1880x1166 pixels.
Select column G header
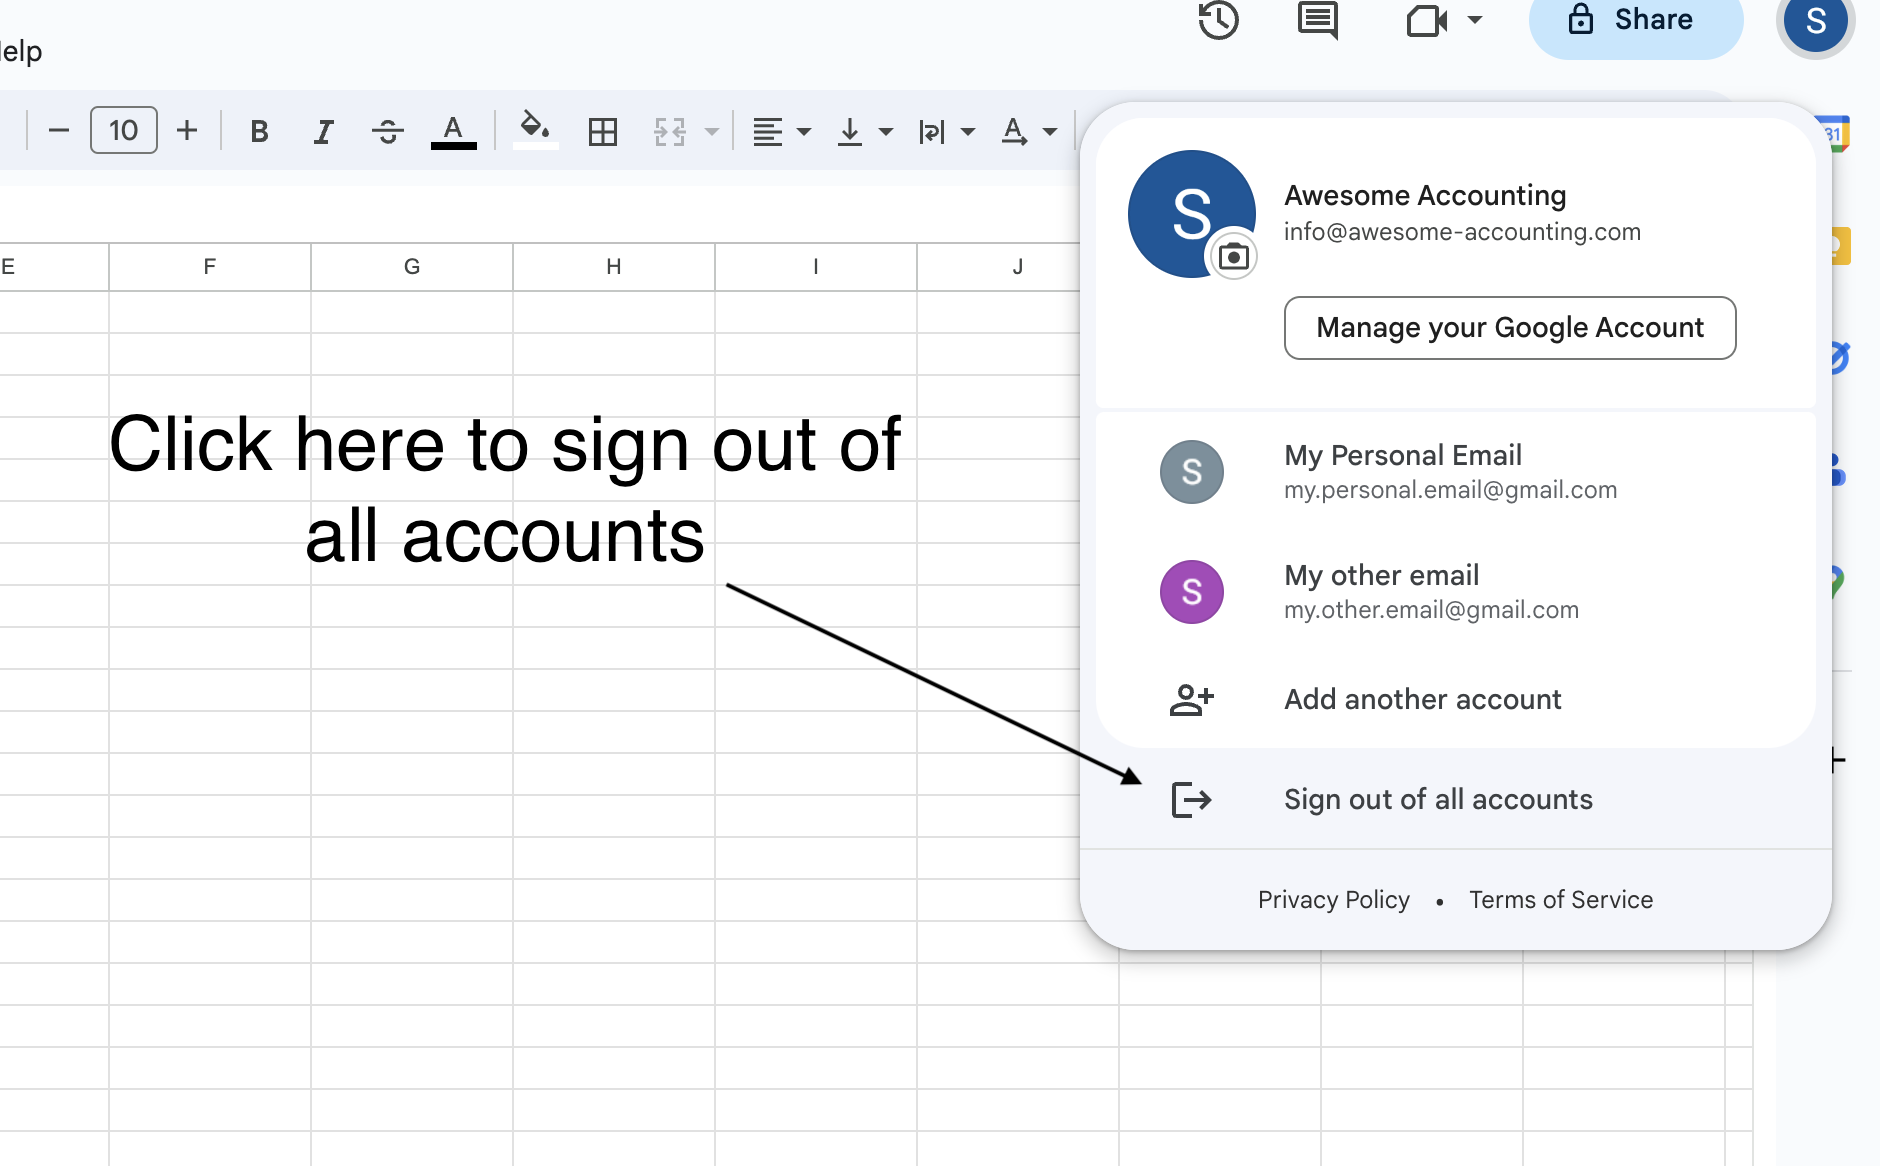pyautogui.click(x=412, y=266)
